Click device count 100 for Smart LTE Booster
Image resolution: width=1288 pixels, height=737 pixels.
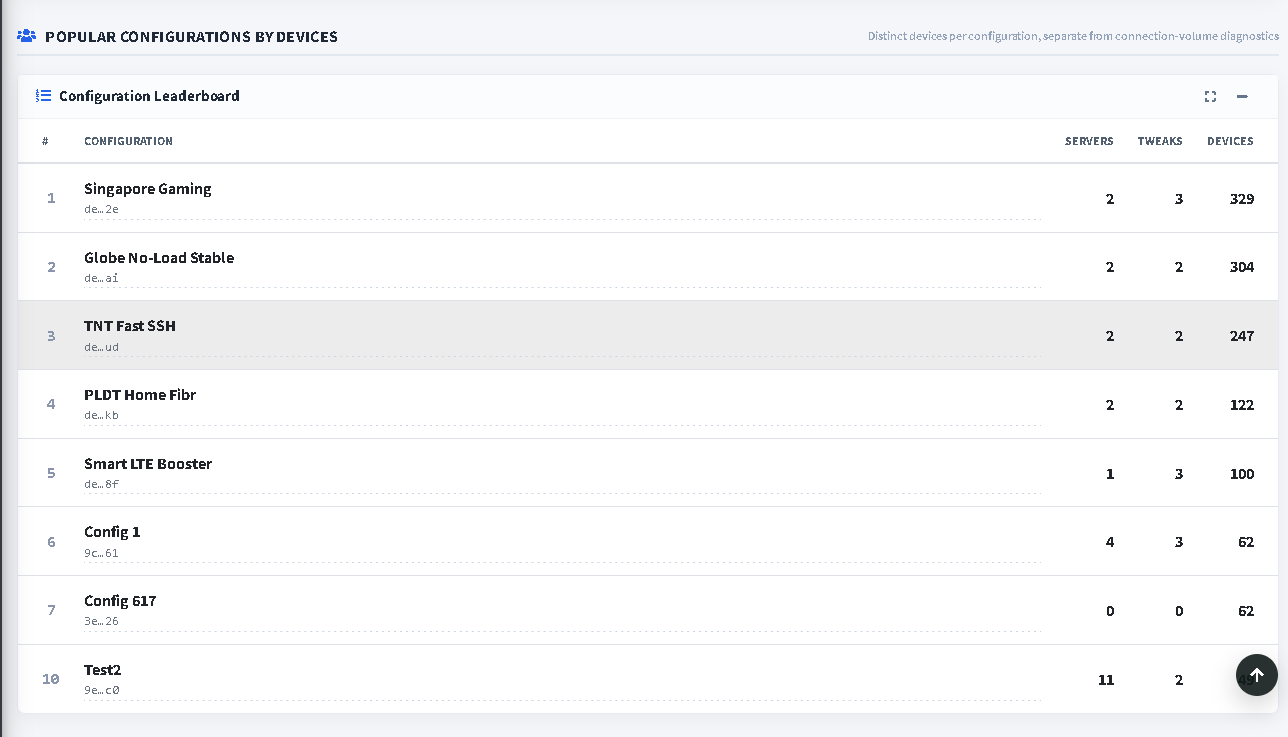1242,474
